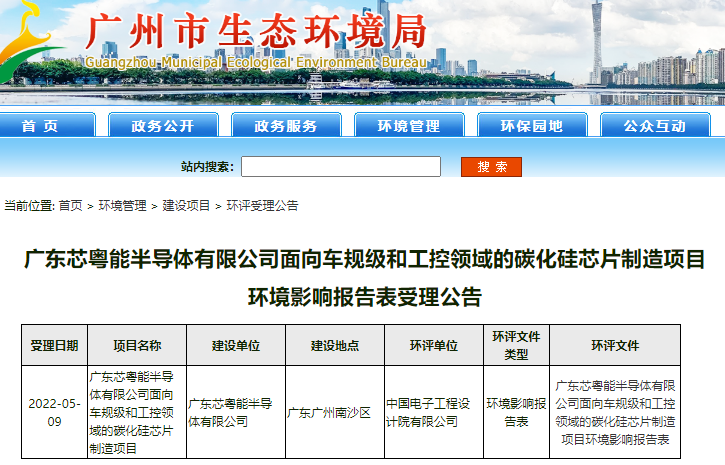Open the 环保园地 navigation tab
This screenshot has height=465, width=725.
pyautogui.click(x=532, y=125)
